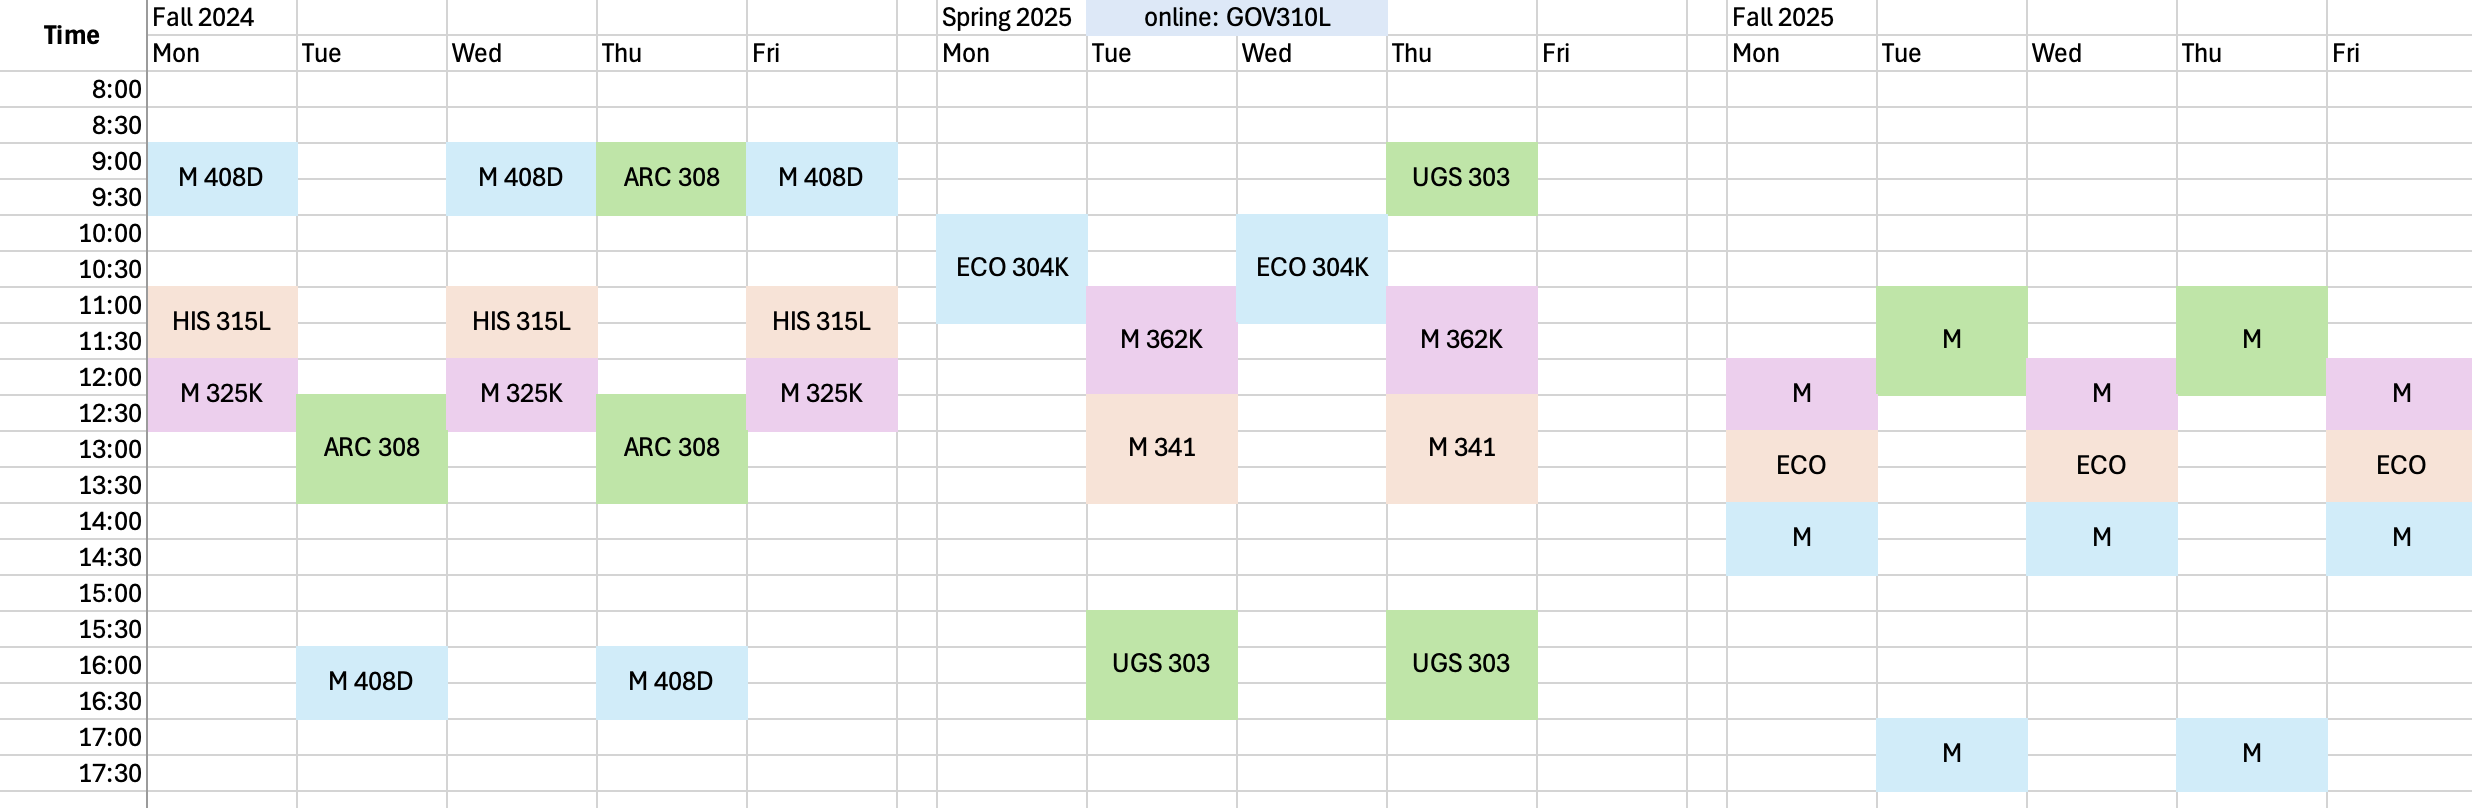Select the Spring 2025 heading cell
Image resolution: width=2472 pixels, height=808 pixels.
[x=1006, y=17]
